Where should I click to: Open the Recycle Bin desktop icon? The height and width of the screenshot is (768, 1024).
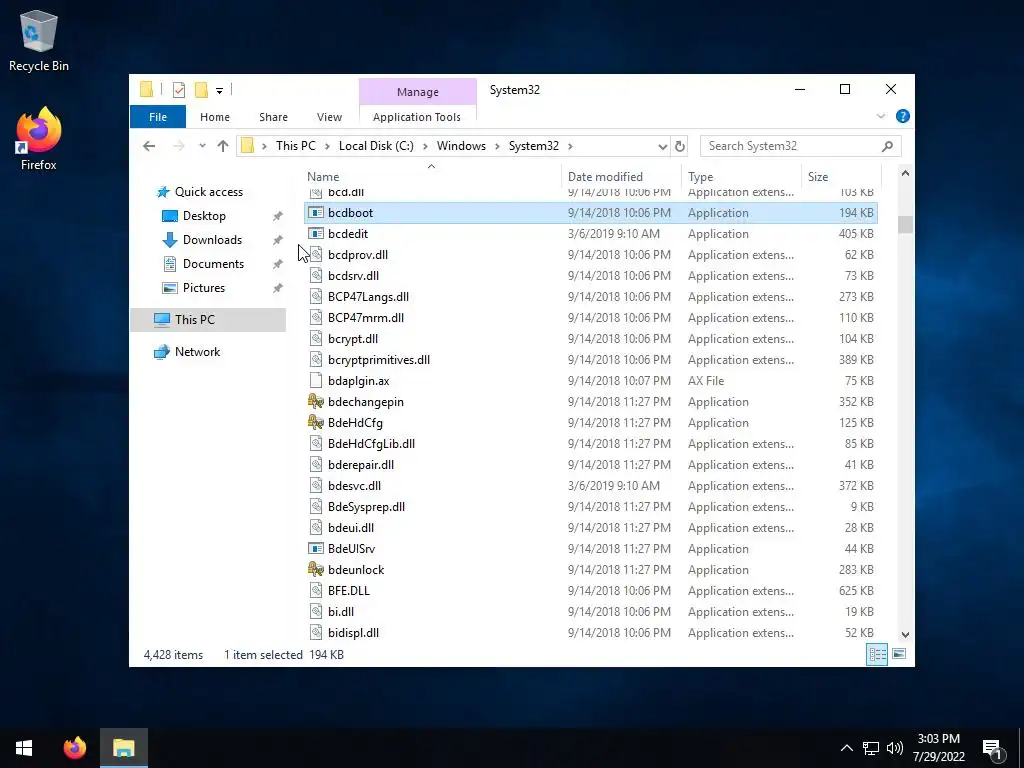tap(39, 40)
